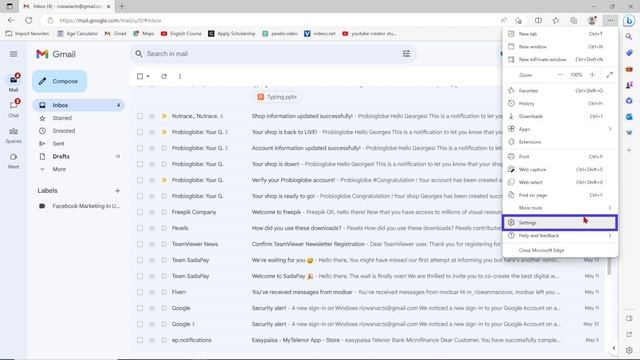Click the Bing sidebar icon

[x=629, y=20]
